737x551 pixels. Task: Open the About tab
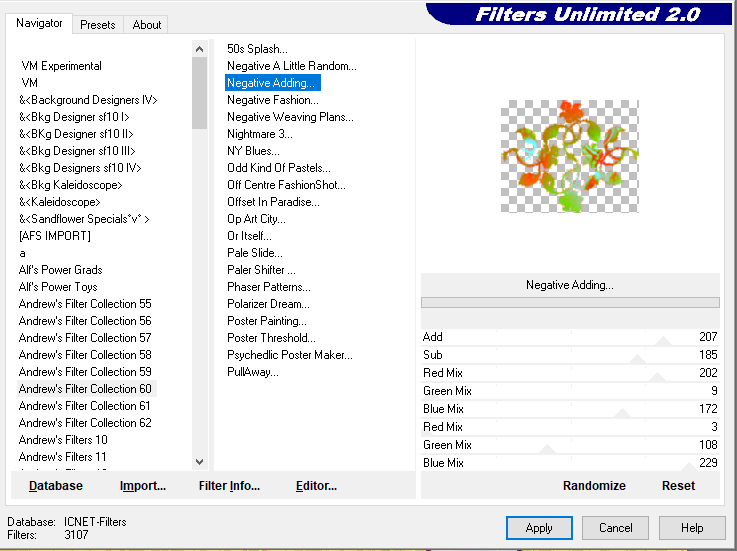pos(147,24)
